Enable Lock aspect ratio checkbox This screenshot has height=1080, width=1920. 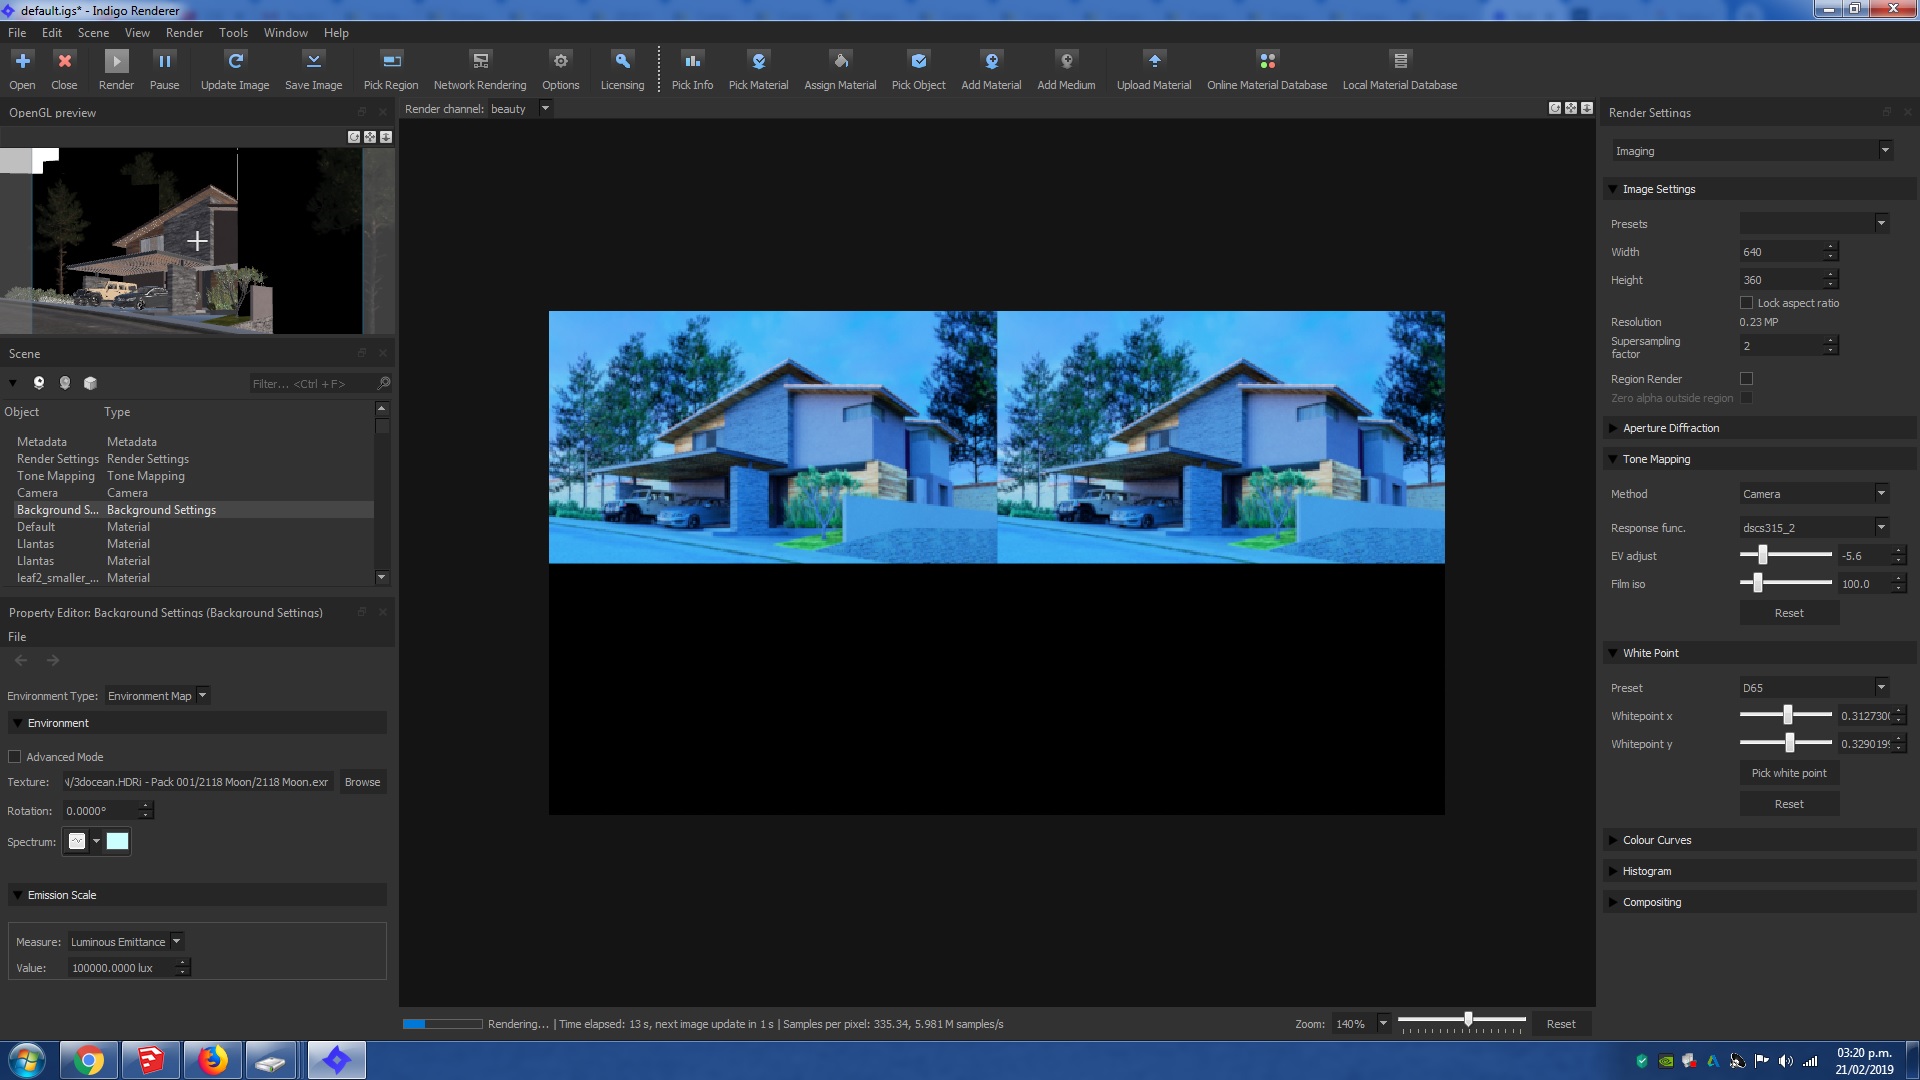(1747, 303)
